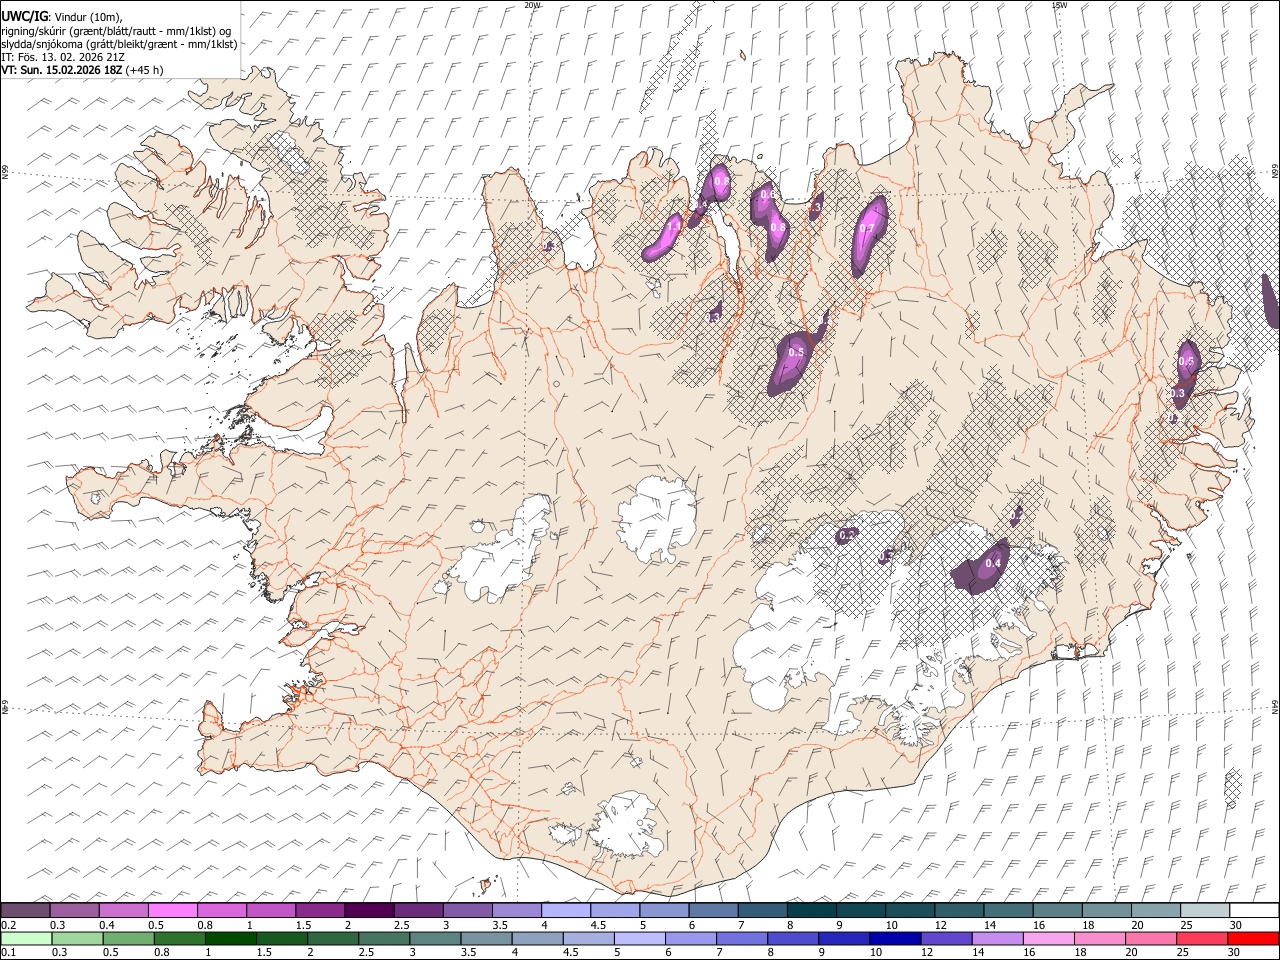
Task: Pick the darkest blue 10 rain legend swatch
Action: (x=896, y=938)
